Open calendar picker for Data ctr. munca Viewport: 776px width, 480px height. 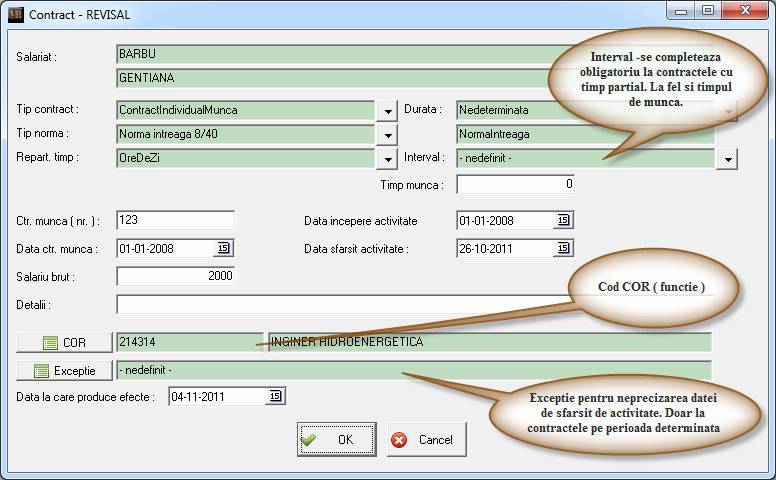pyautogui.click(x=223, y=248)
